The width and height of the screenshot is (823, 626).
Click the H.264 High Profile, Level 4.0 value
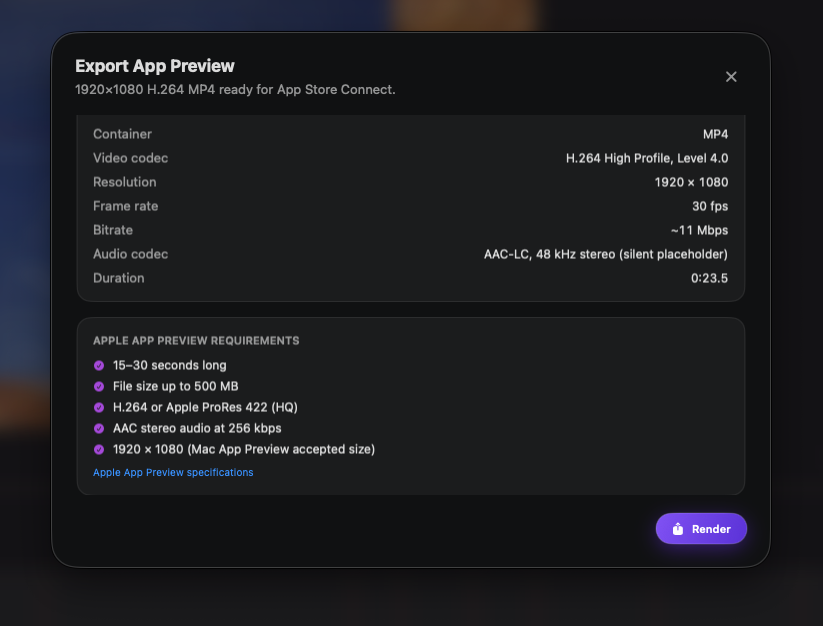pyautogui.click(x=647, y=158)
